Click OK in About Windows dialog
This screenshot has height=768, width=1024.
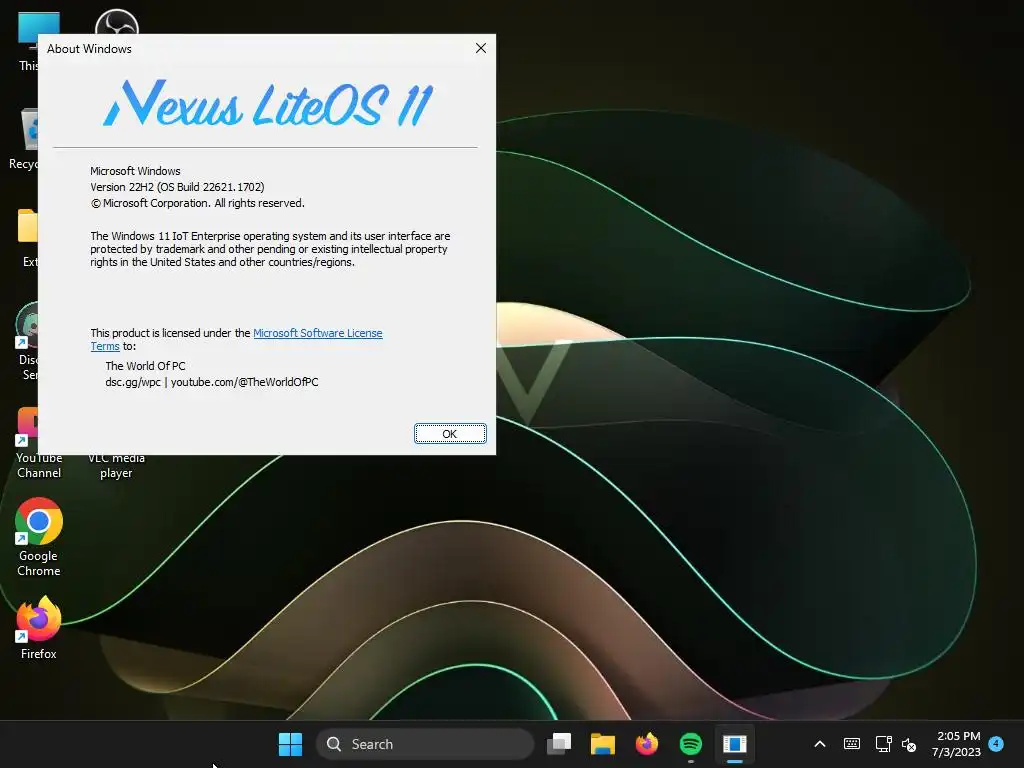(x=450, y=434)
